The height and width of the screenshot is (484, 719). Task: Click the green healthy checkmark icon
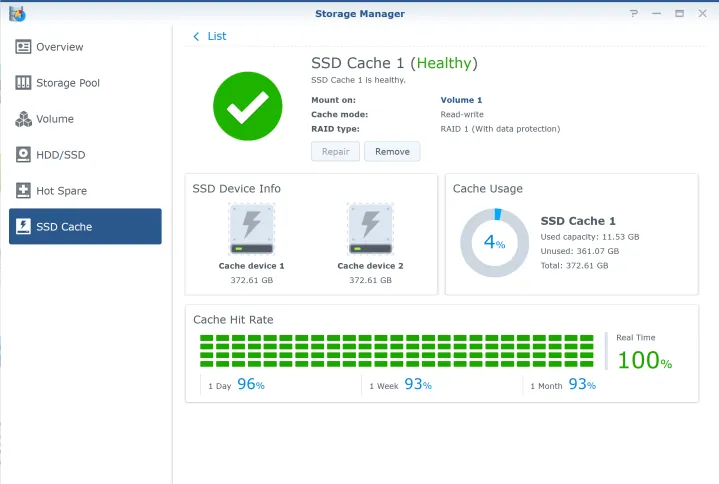248,106
